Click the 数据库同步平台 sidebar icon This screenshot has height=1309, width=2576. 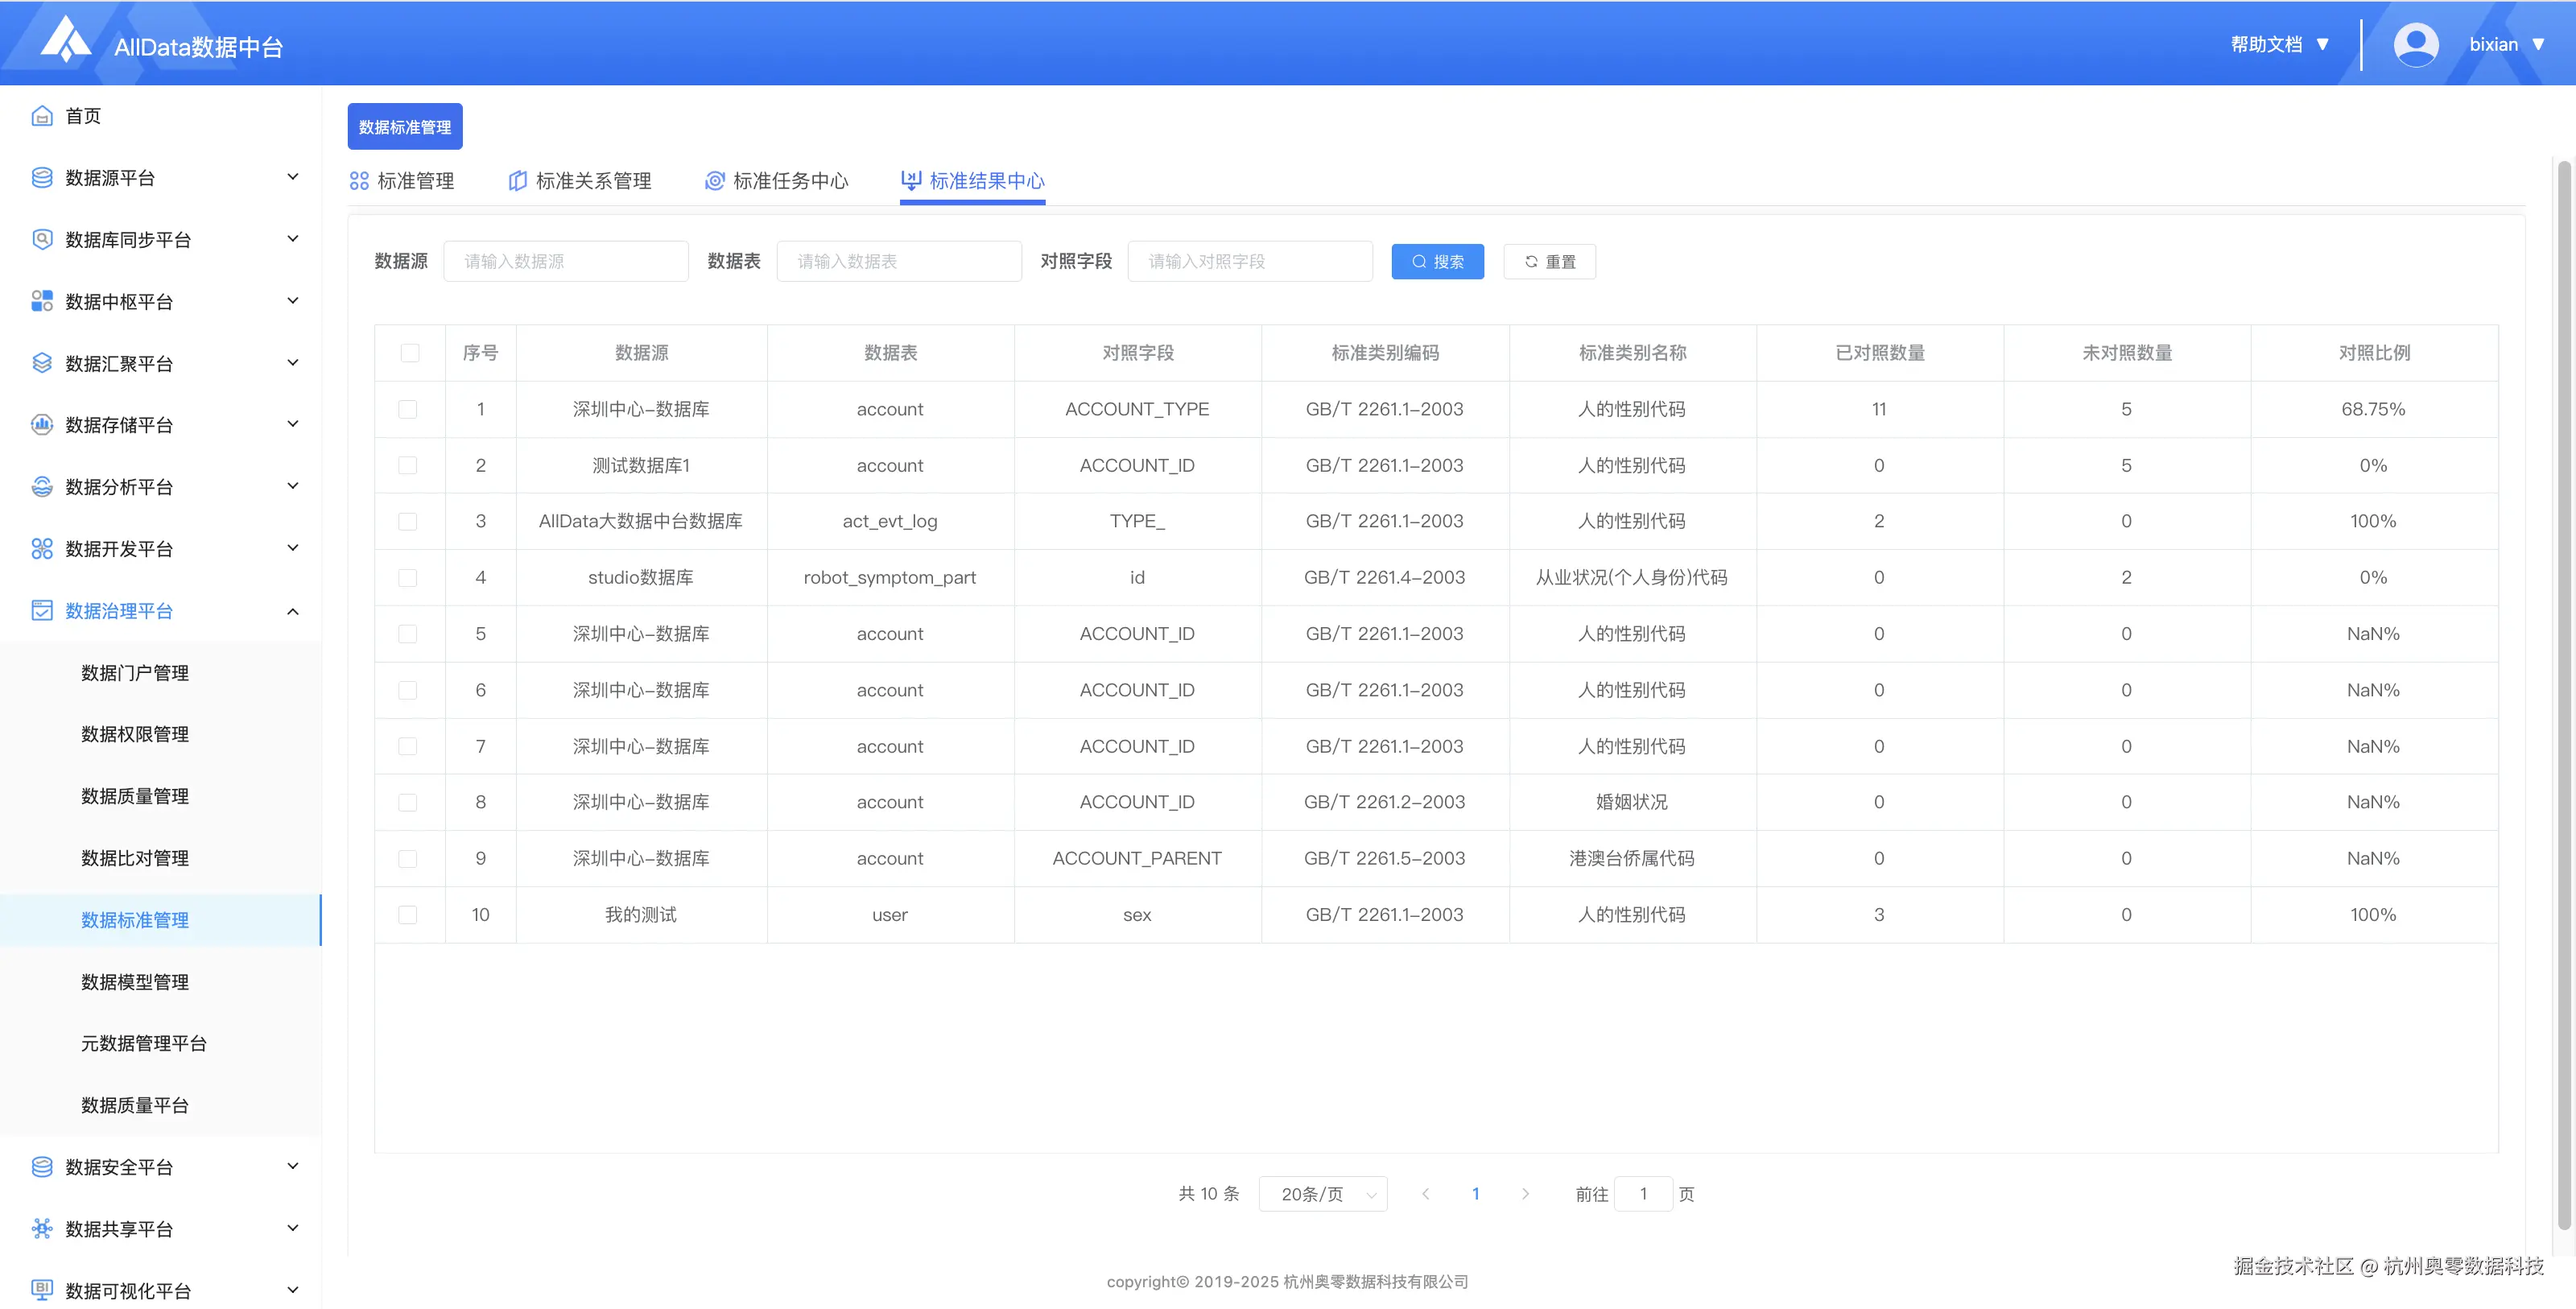(x=42, y=240)
